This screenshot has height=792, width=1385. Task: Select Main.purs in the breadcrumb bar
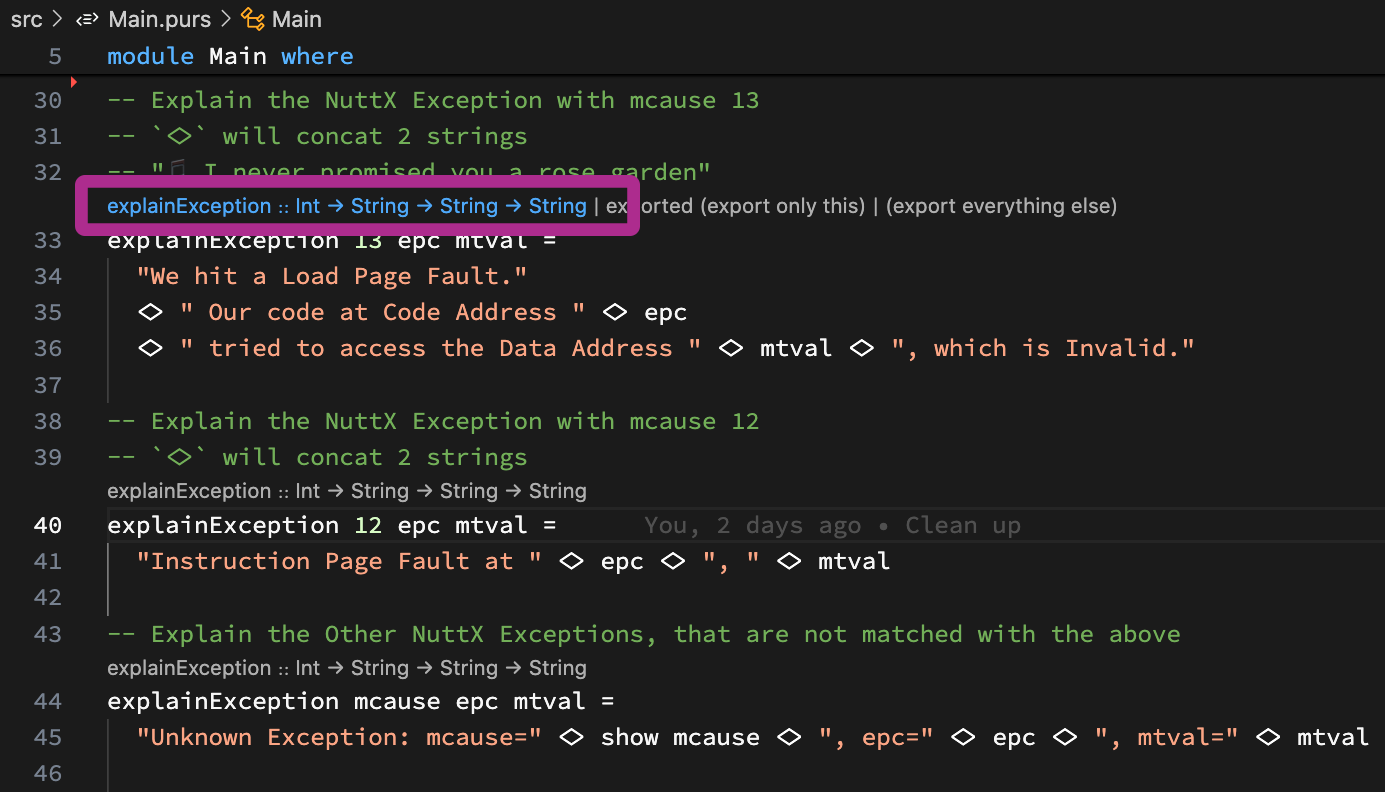click(x=158, y=19)
